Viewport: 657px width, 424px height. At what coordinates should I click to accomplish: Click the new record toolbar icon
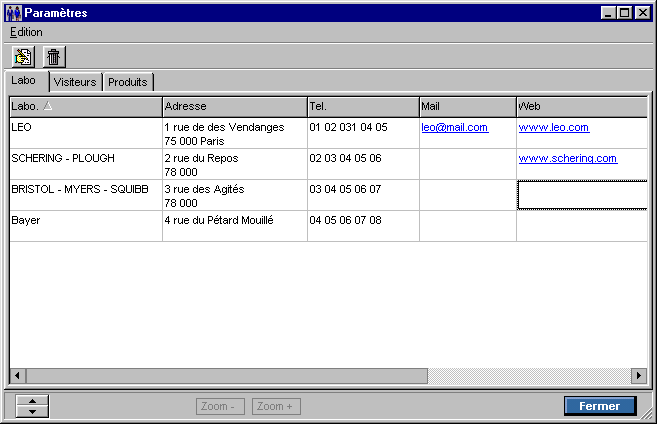pos(23,57)
